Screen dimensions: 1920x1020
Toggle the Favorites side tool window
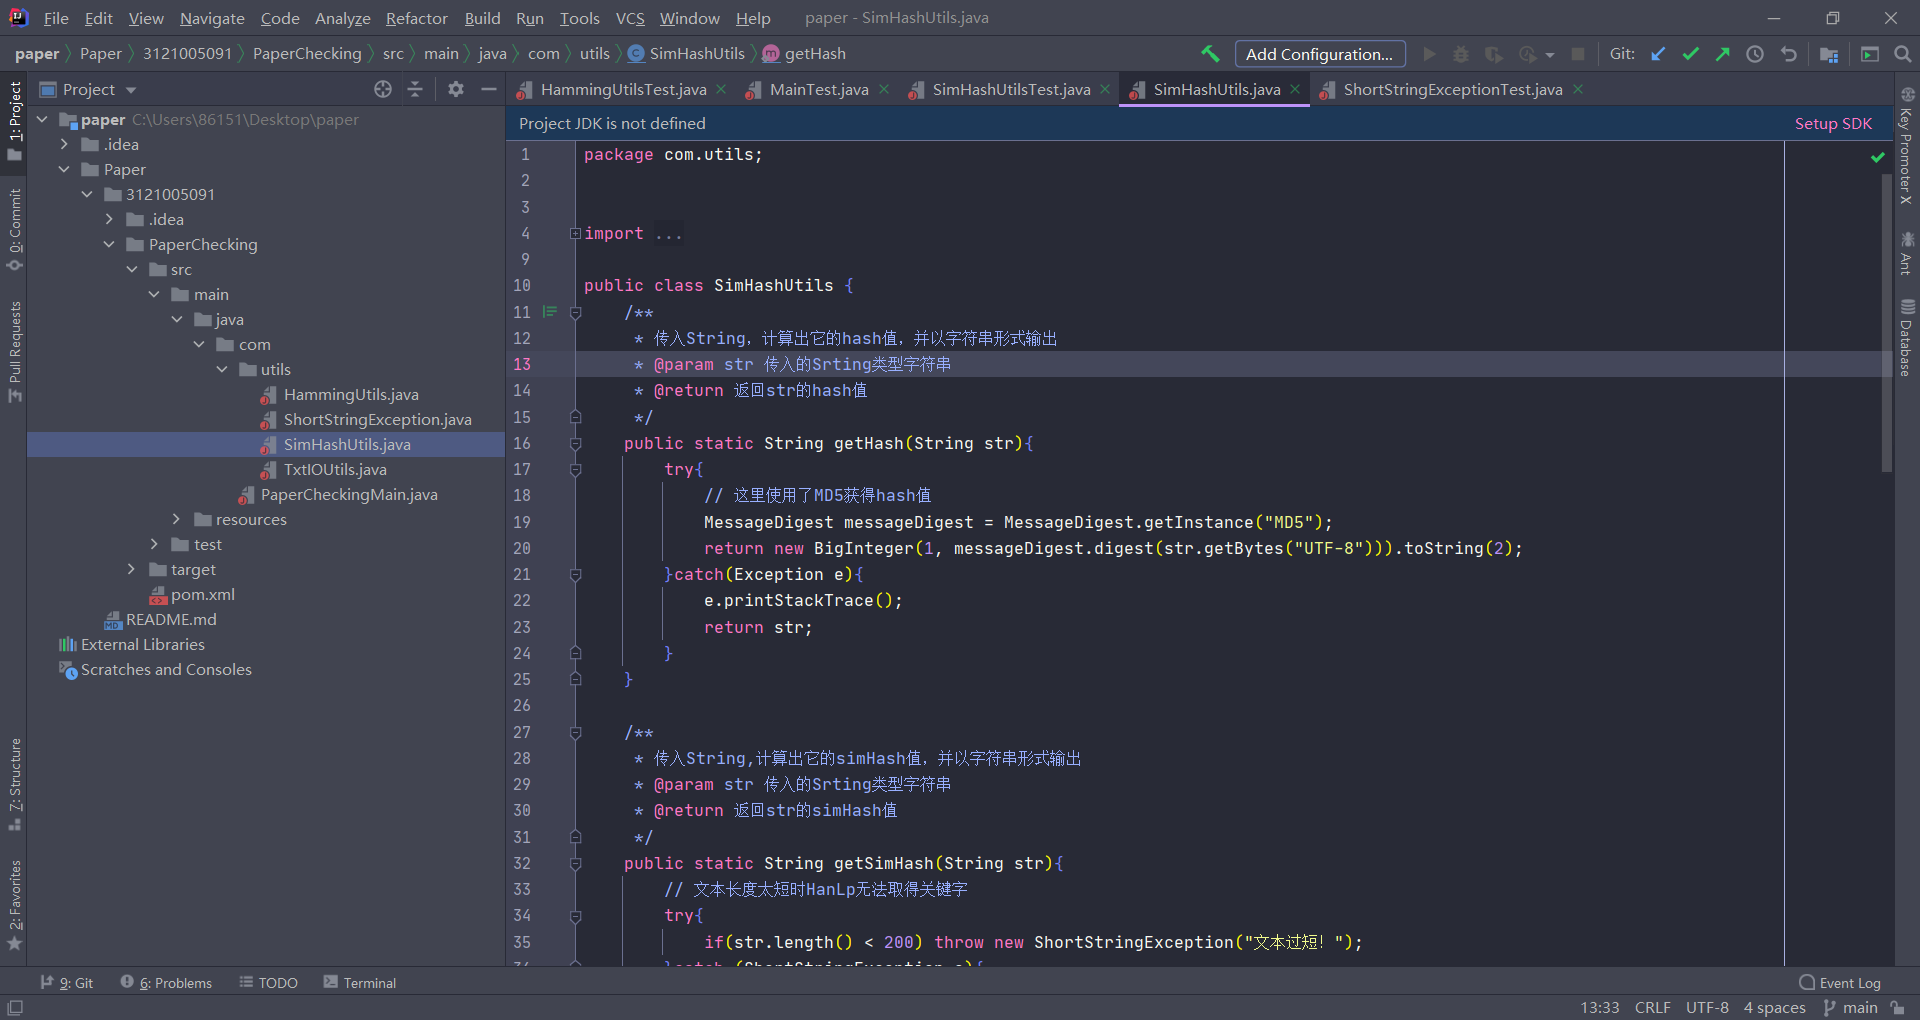click(14, 906)
